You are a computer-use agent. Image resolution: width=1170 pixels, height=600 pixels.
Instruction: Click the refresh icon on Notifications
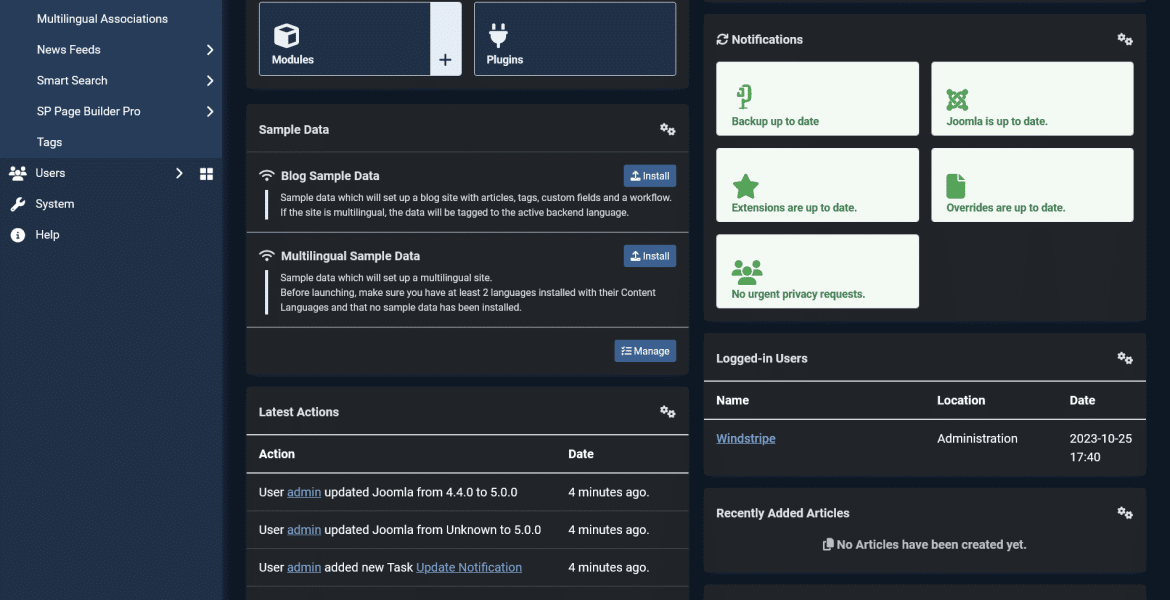[x=721, y=39]
